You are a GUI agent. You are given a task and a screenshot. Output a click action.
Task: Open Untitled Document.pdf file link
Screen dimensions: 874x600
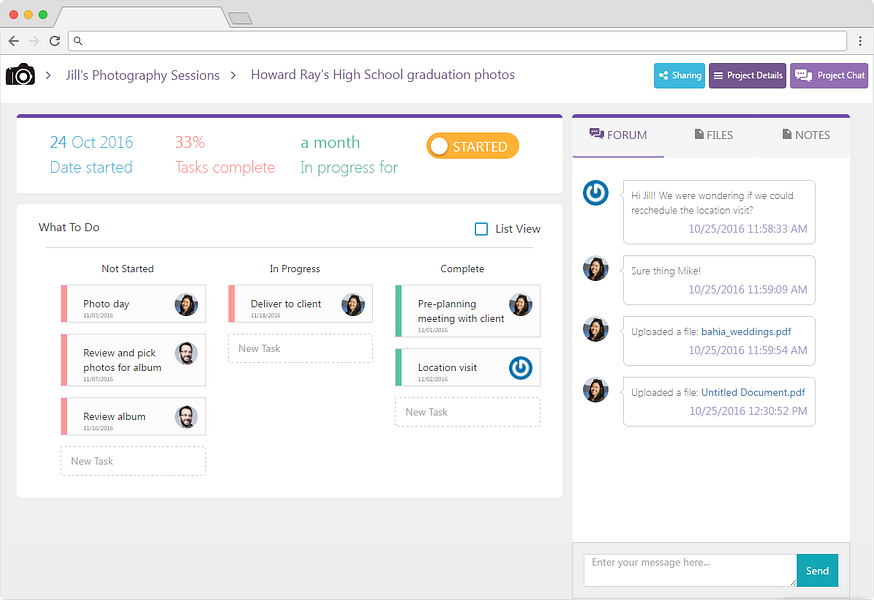tap(753, 393)
